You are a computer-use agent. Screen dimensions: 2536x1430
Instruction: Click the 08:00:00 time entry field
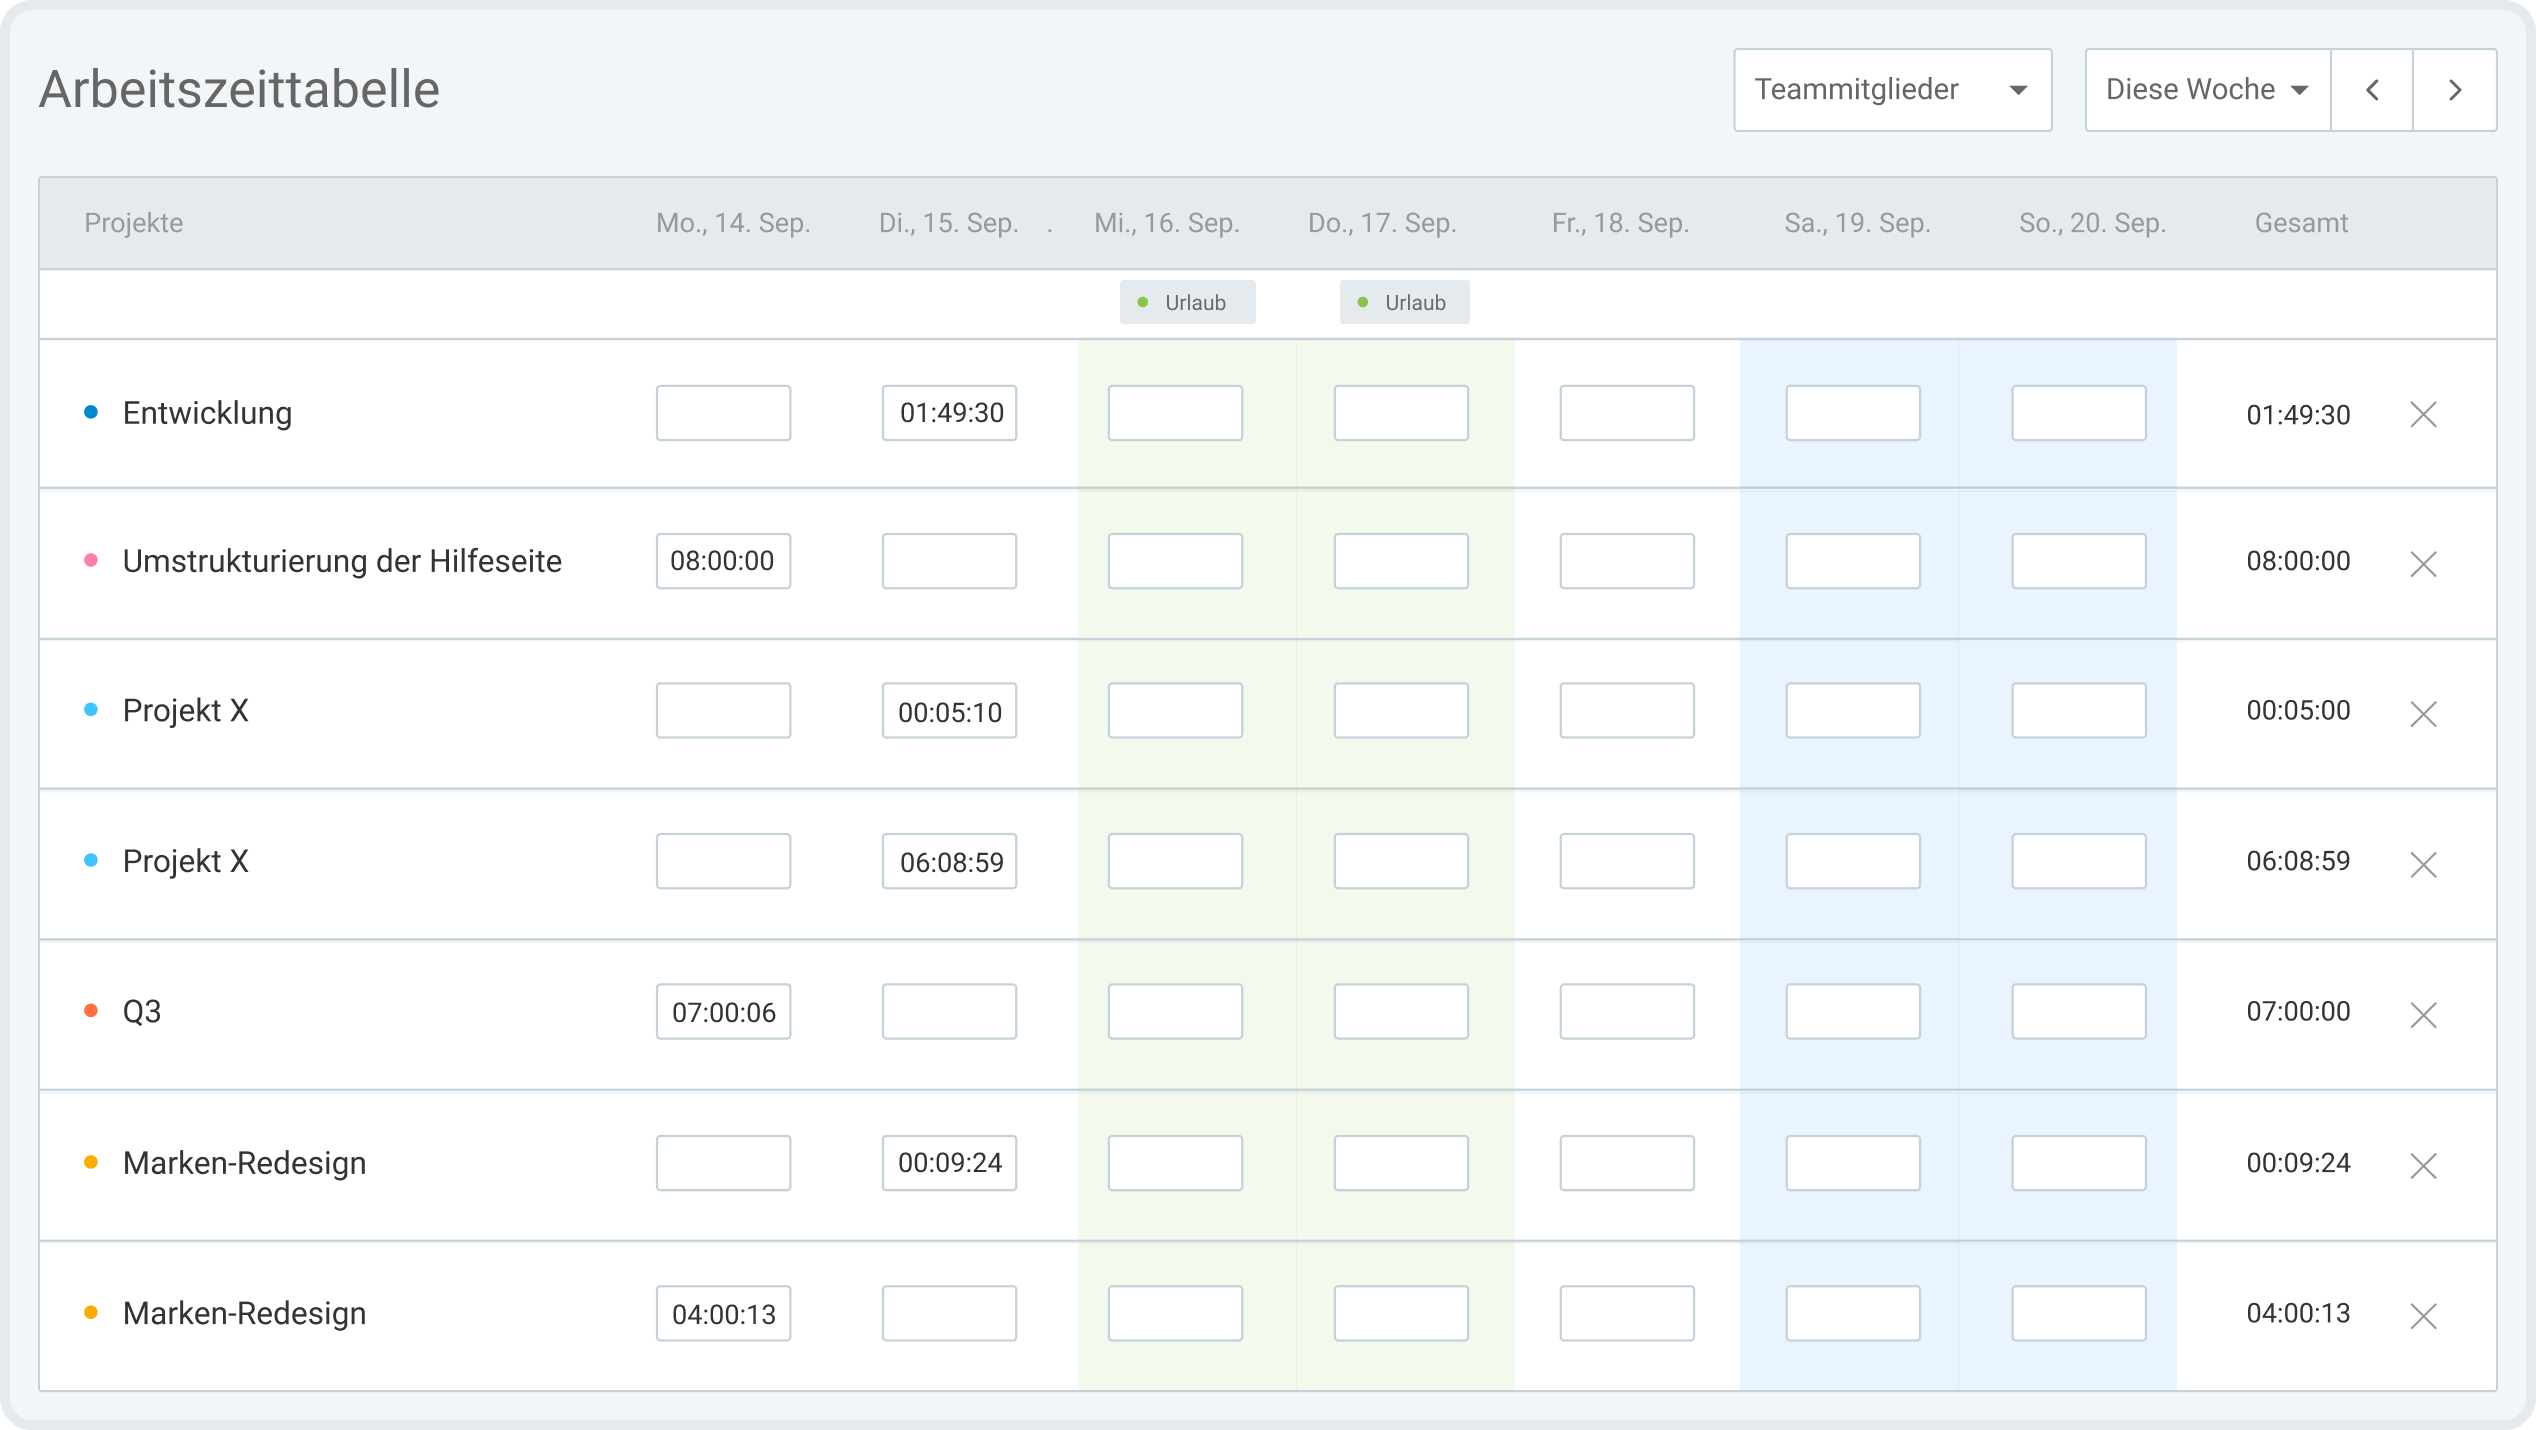(723, 561)
